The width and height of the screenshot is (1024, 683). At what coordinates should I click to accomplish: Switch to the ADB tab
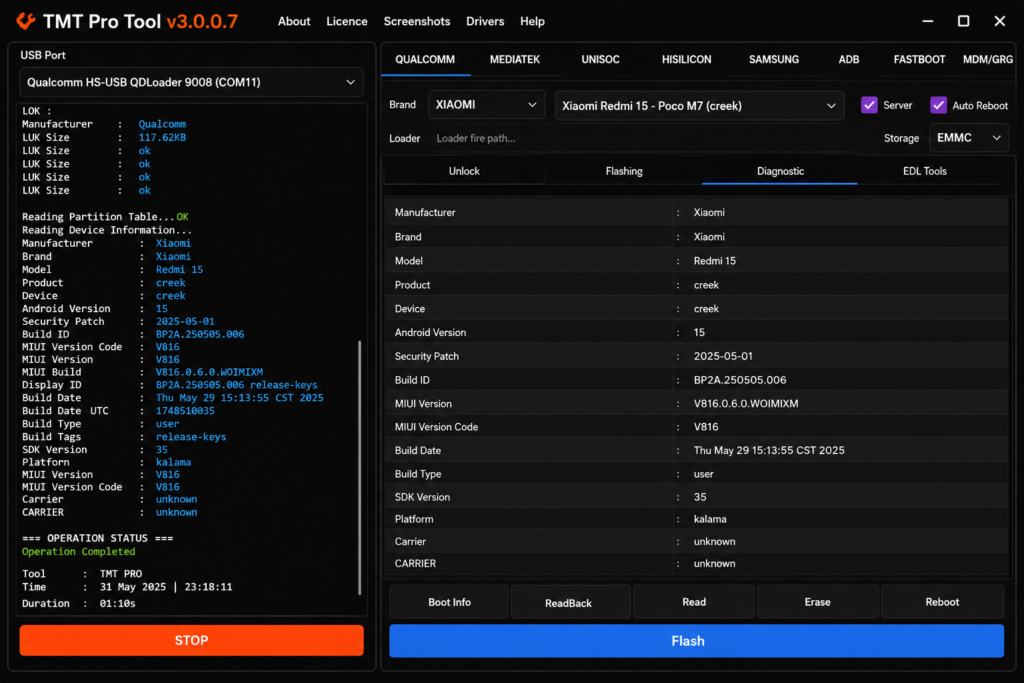click(848, 59)
